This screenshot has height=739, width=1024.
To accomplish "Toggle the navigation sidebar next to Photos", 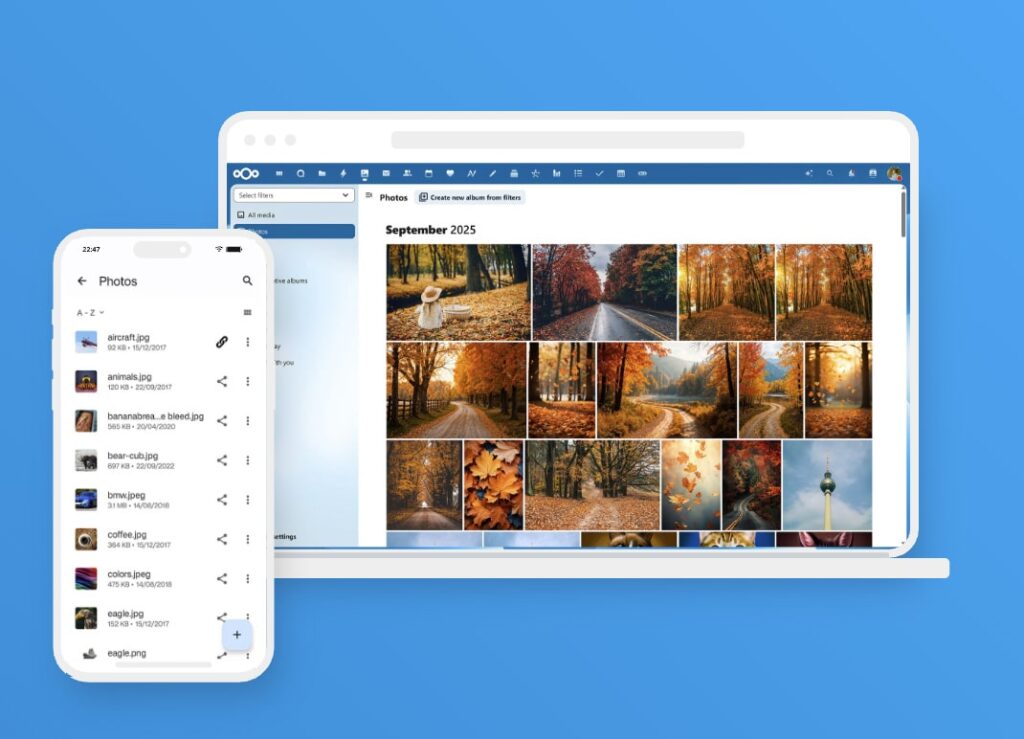I will [369, 197].
